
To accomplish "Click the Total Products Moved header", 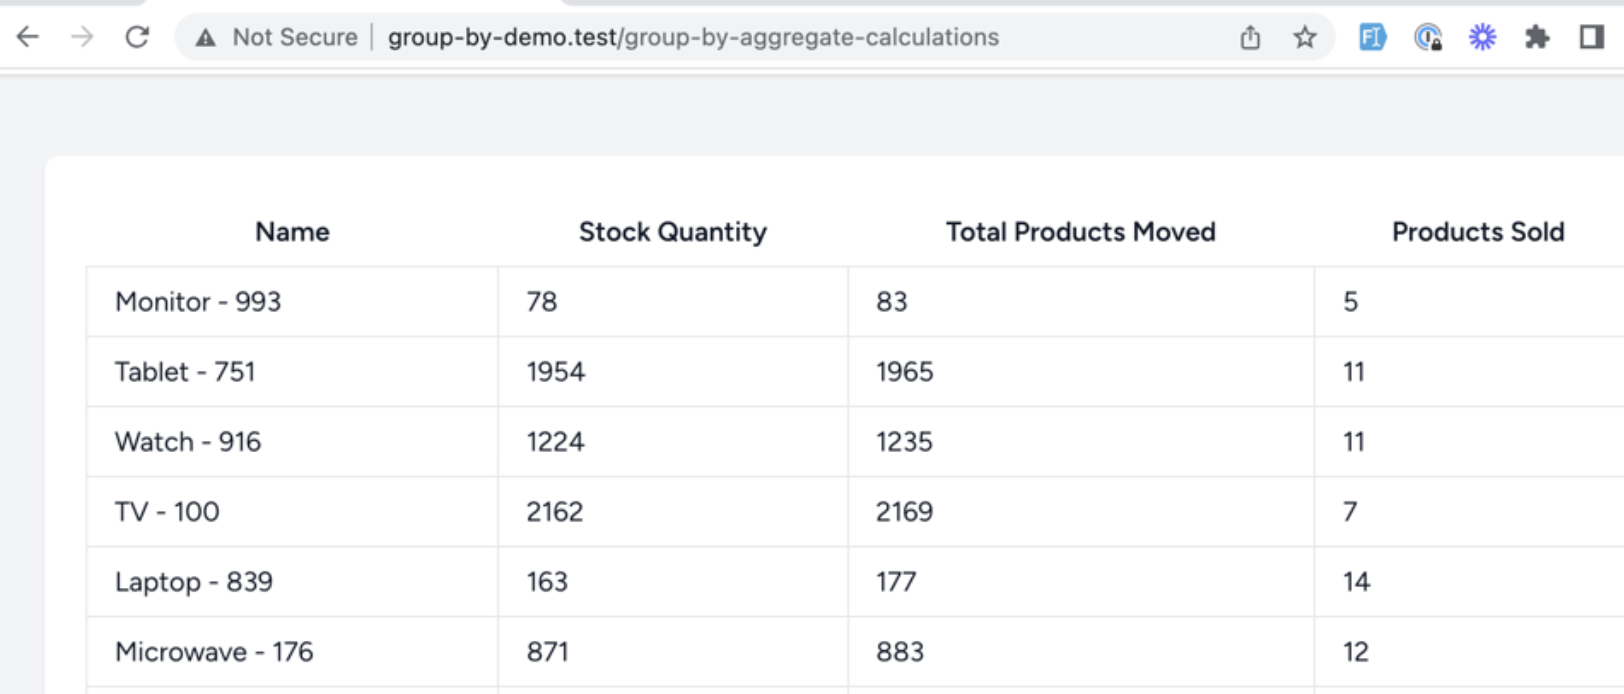I will (1081, 232).
